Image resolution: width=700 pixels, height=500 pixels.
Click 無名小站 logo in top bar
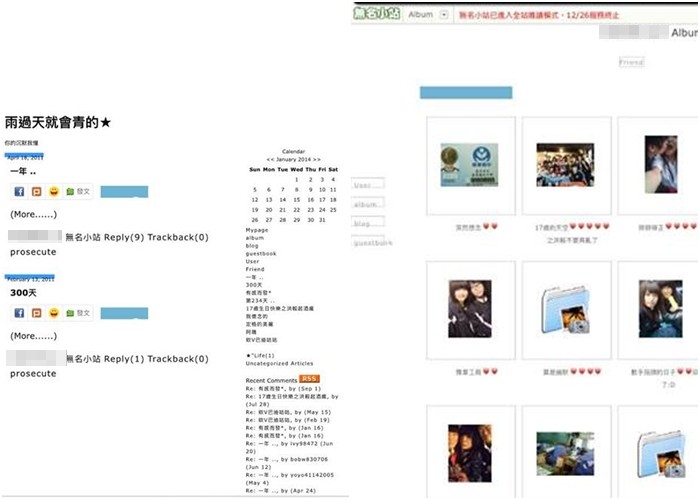376,15
